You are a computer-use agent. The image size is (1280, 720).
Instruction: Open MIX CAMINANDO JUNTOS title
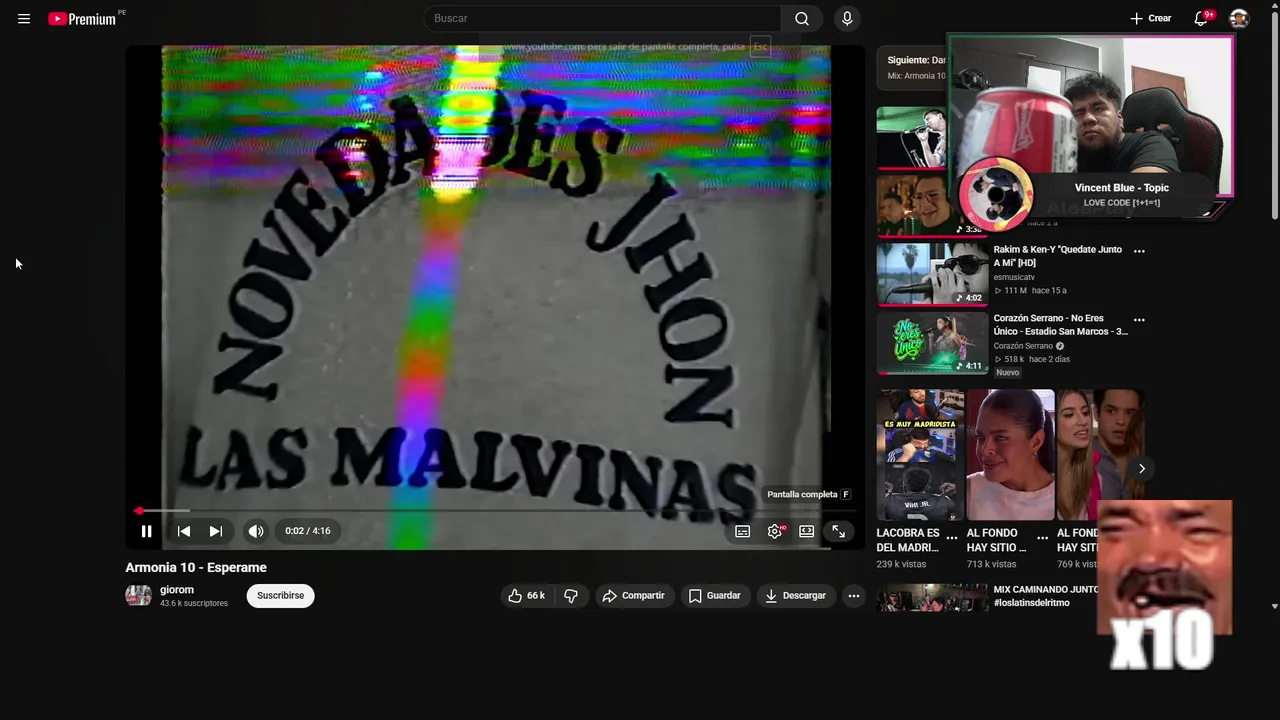1044,596
